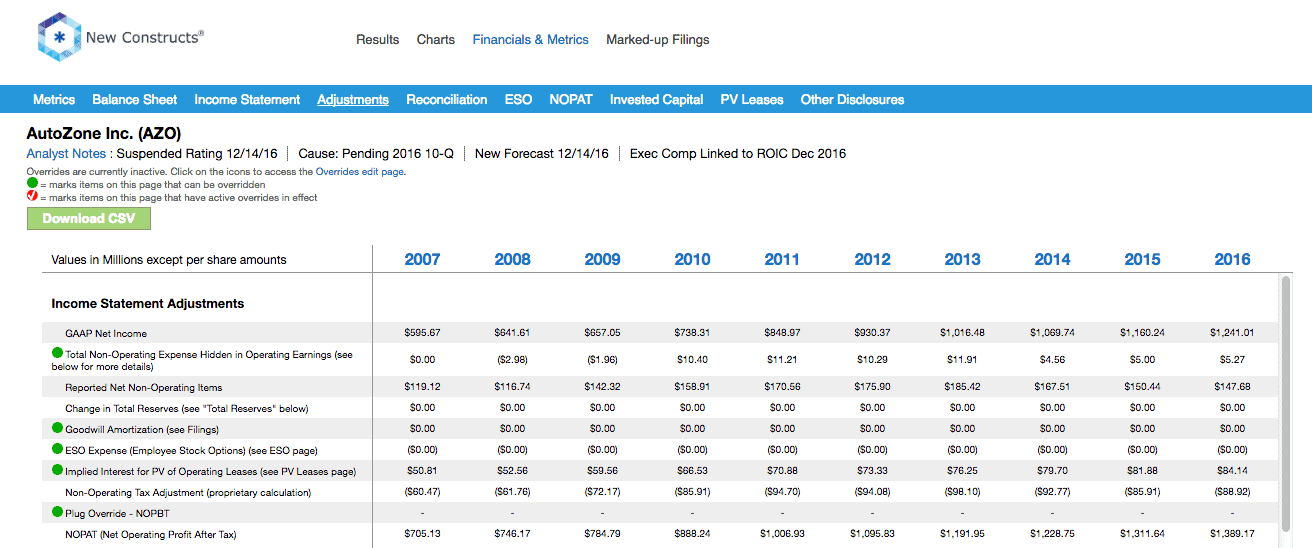The width and height of the screenshot is (1312, 548).
Task: Click the Download CSV button
Action: coord(89,218)
